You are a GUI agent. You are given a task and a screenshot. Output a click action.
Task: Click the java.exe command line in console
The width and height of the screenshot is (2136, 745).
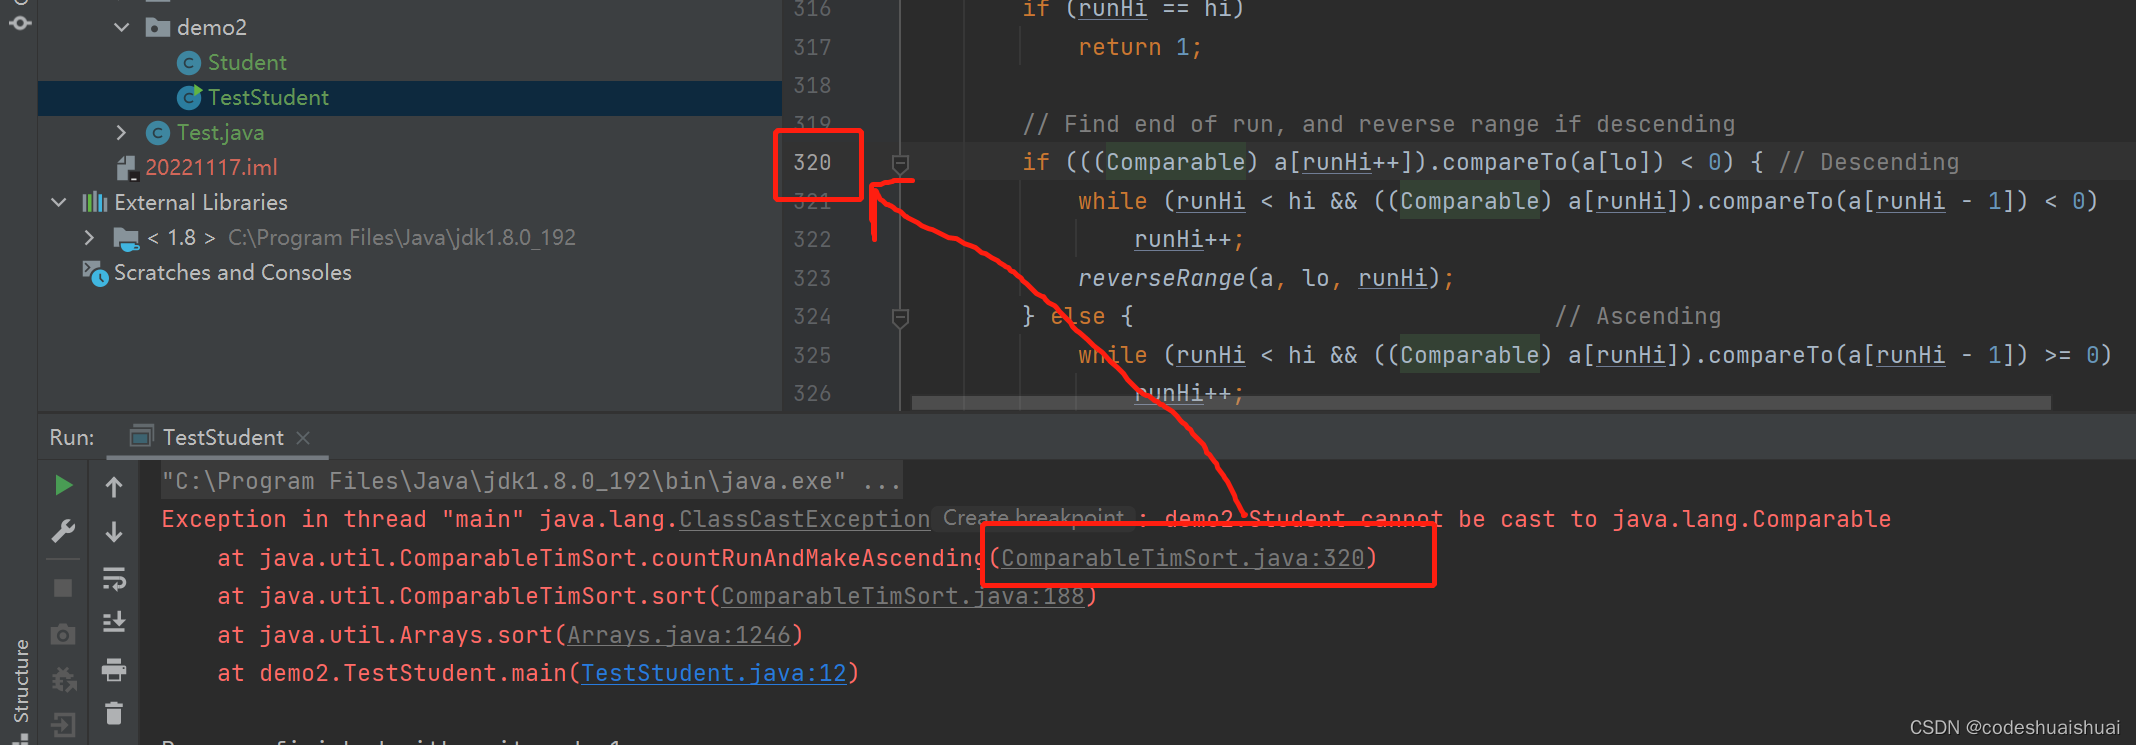pos(531,481)
